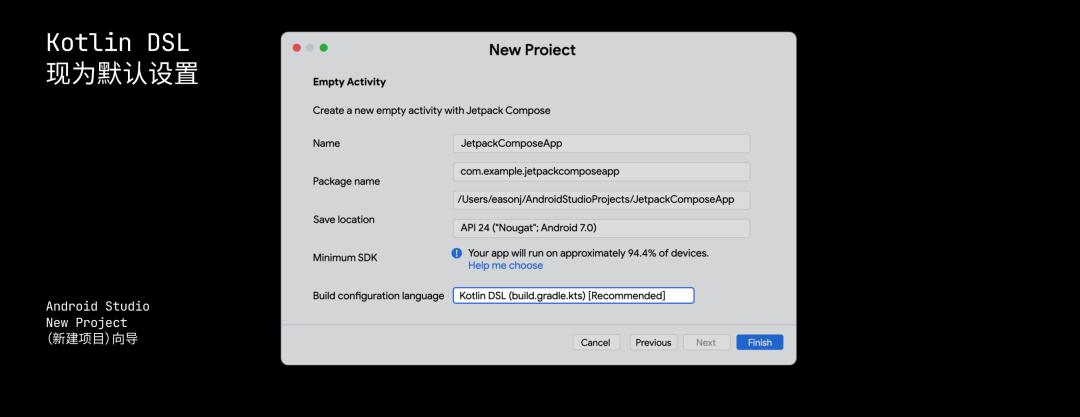The height and width of the screenshot is (417, 1080).
Task: Click the Save location label
Action: coord(344,219)
